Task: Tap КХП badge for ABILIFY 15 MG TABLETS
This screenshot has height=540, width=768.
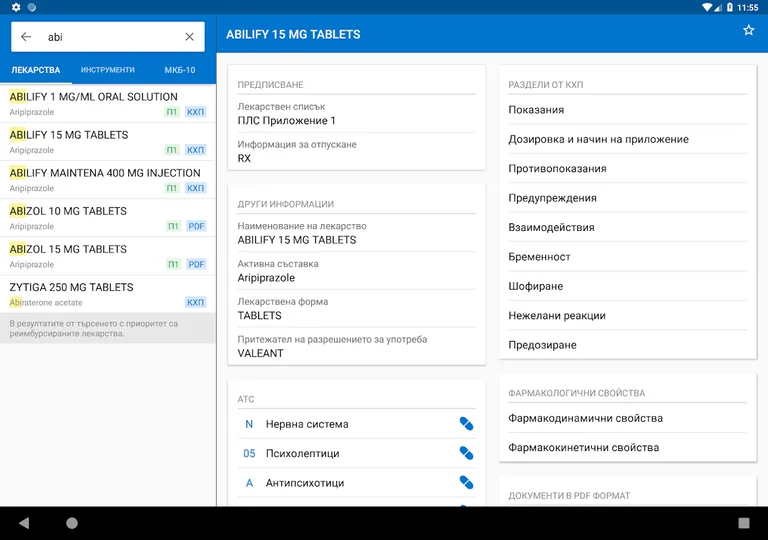Action: pyautogui.click(x=195, y=150)
